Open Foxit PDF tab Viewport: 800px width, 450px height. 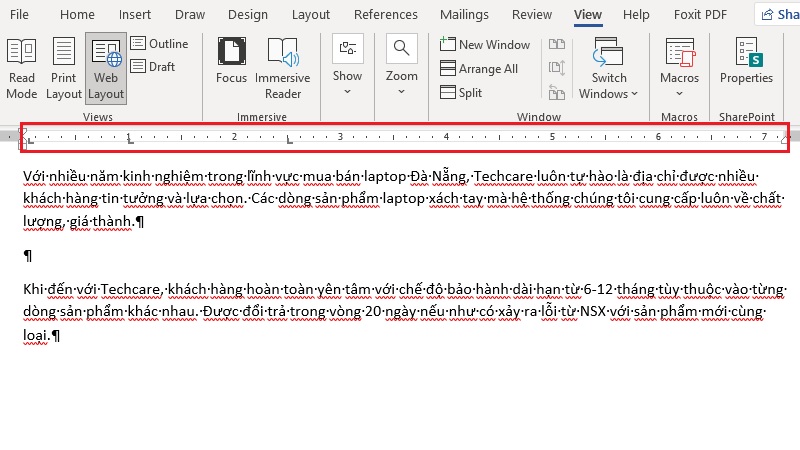(x=700, y=14)
